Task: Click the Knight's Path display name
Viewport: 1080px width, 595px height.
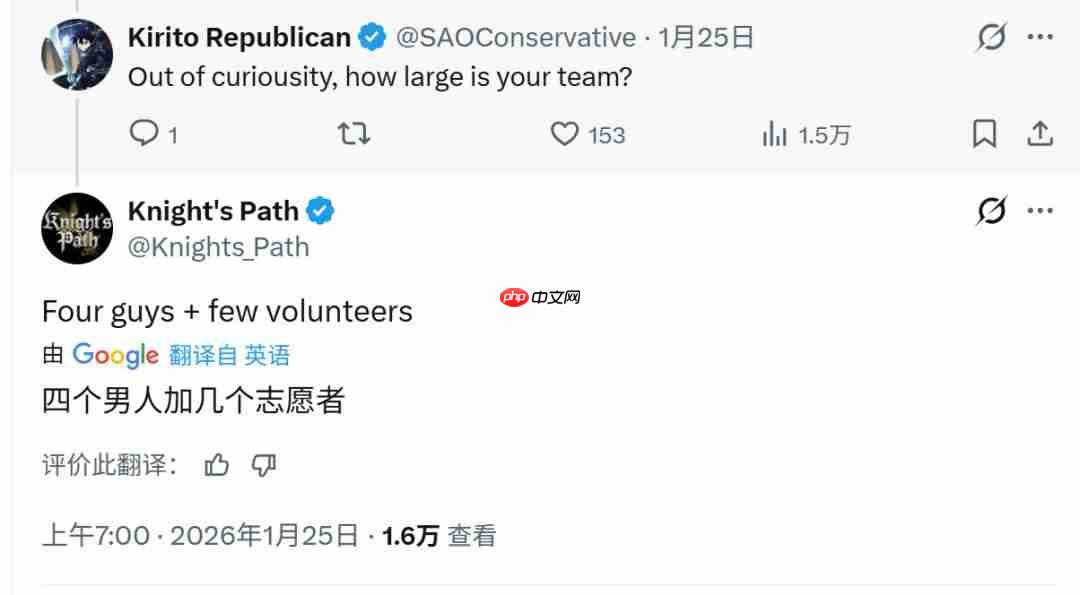Action: tap(213, 211)
